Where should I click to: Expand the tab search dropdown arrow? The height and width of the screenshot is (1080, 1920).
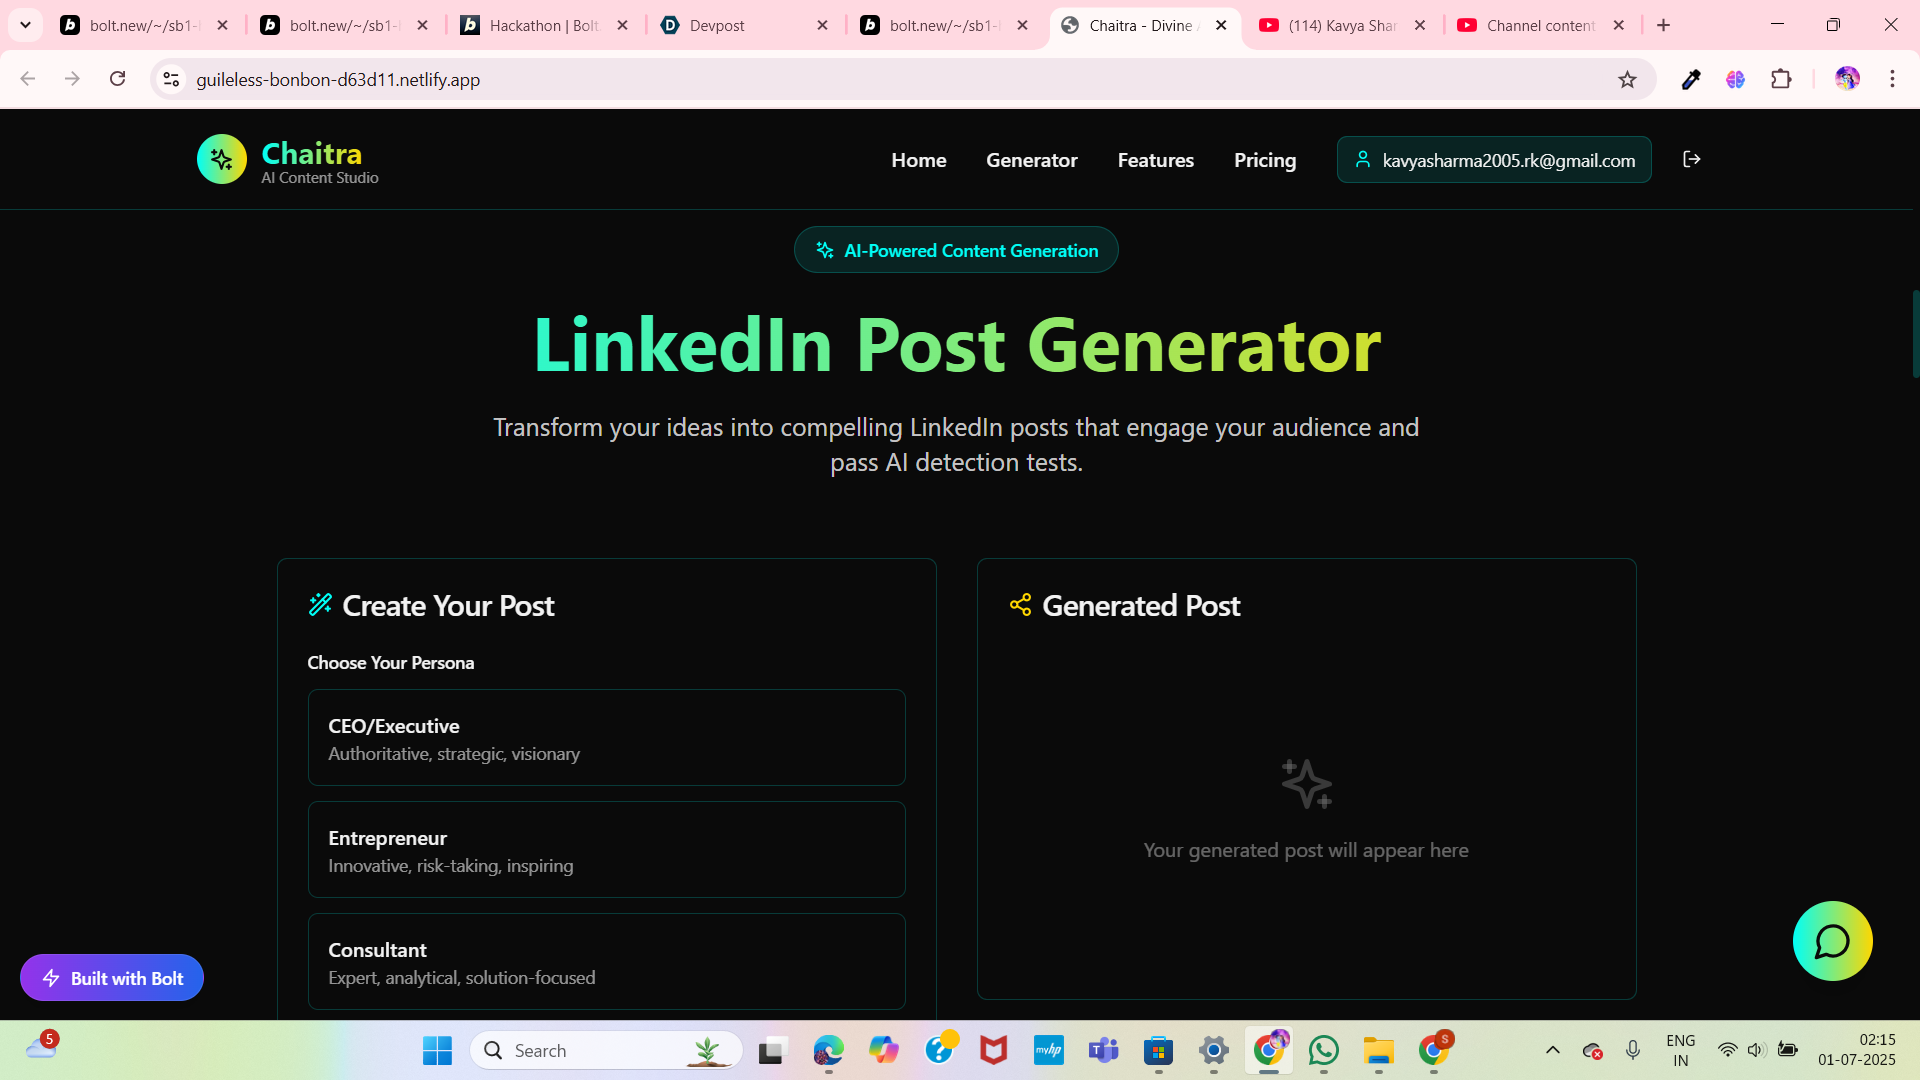coord(25,25)
